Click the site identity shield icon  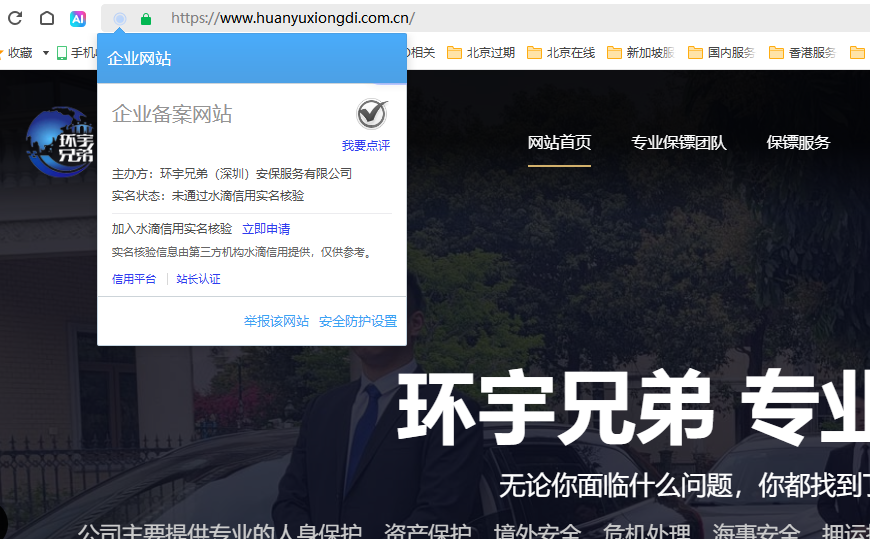[x=120, y=18]
